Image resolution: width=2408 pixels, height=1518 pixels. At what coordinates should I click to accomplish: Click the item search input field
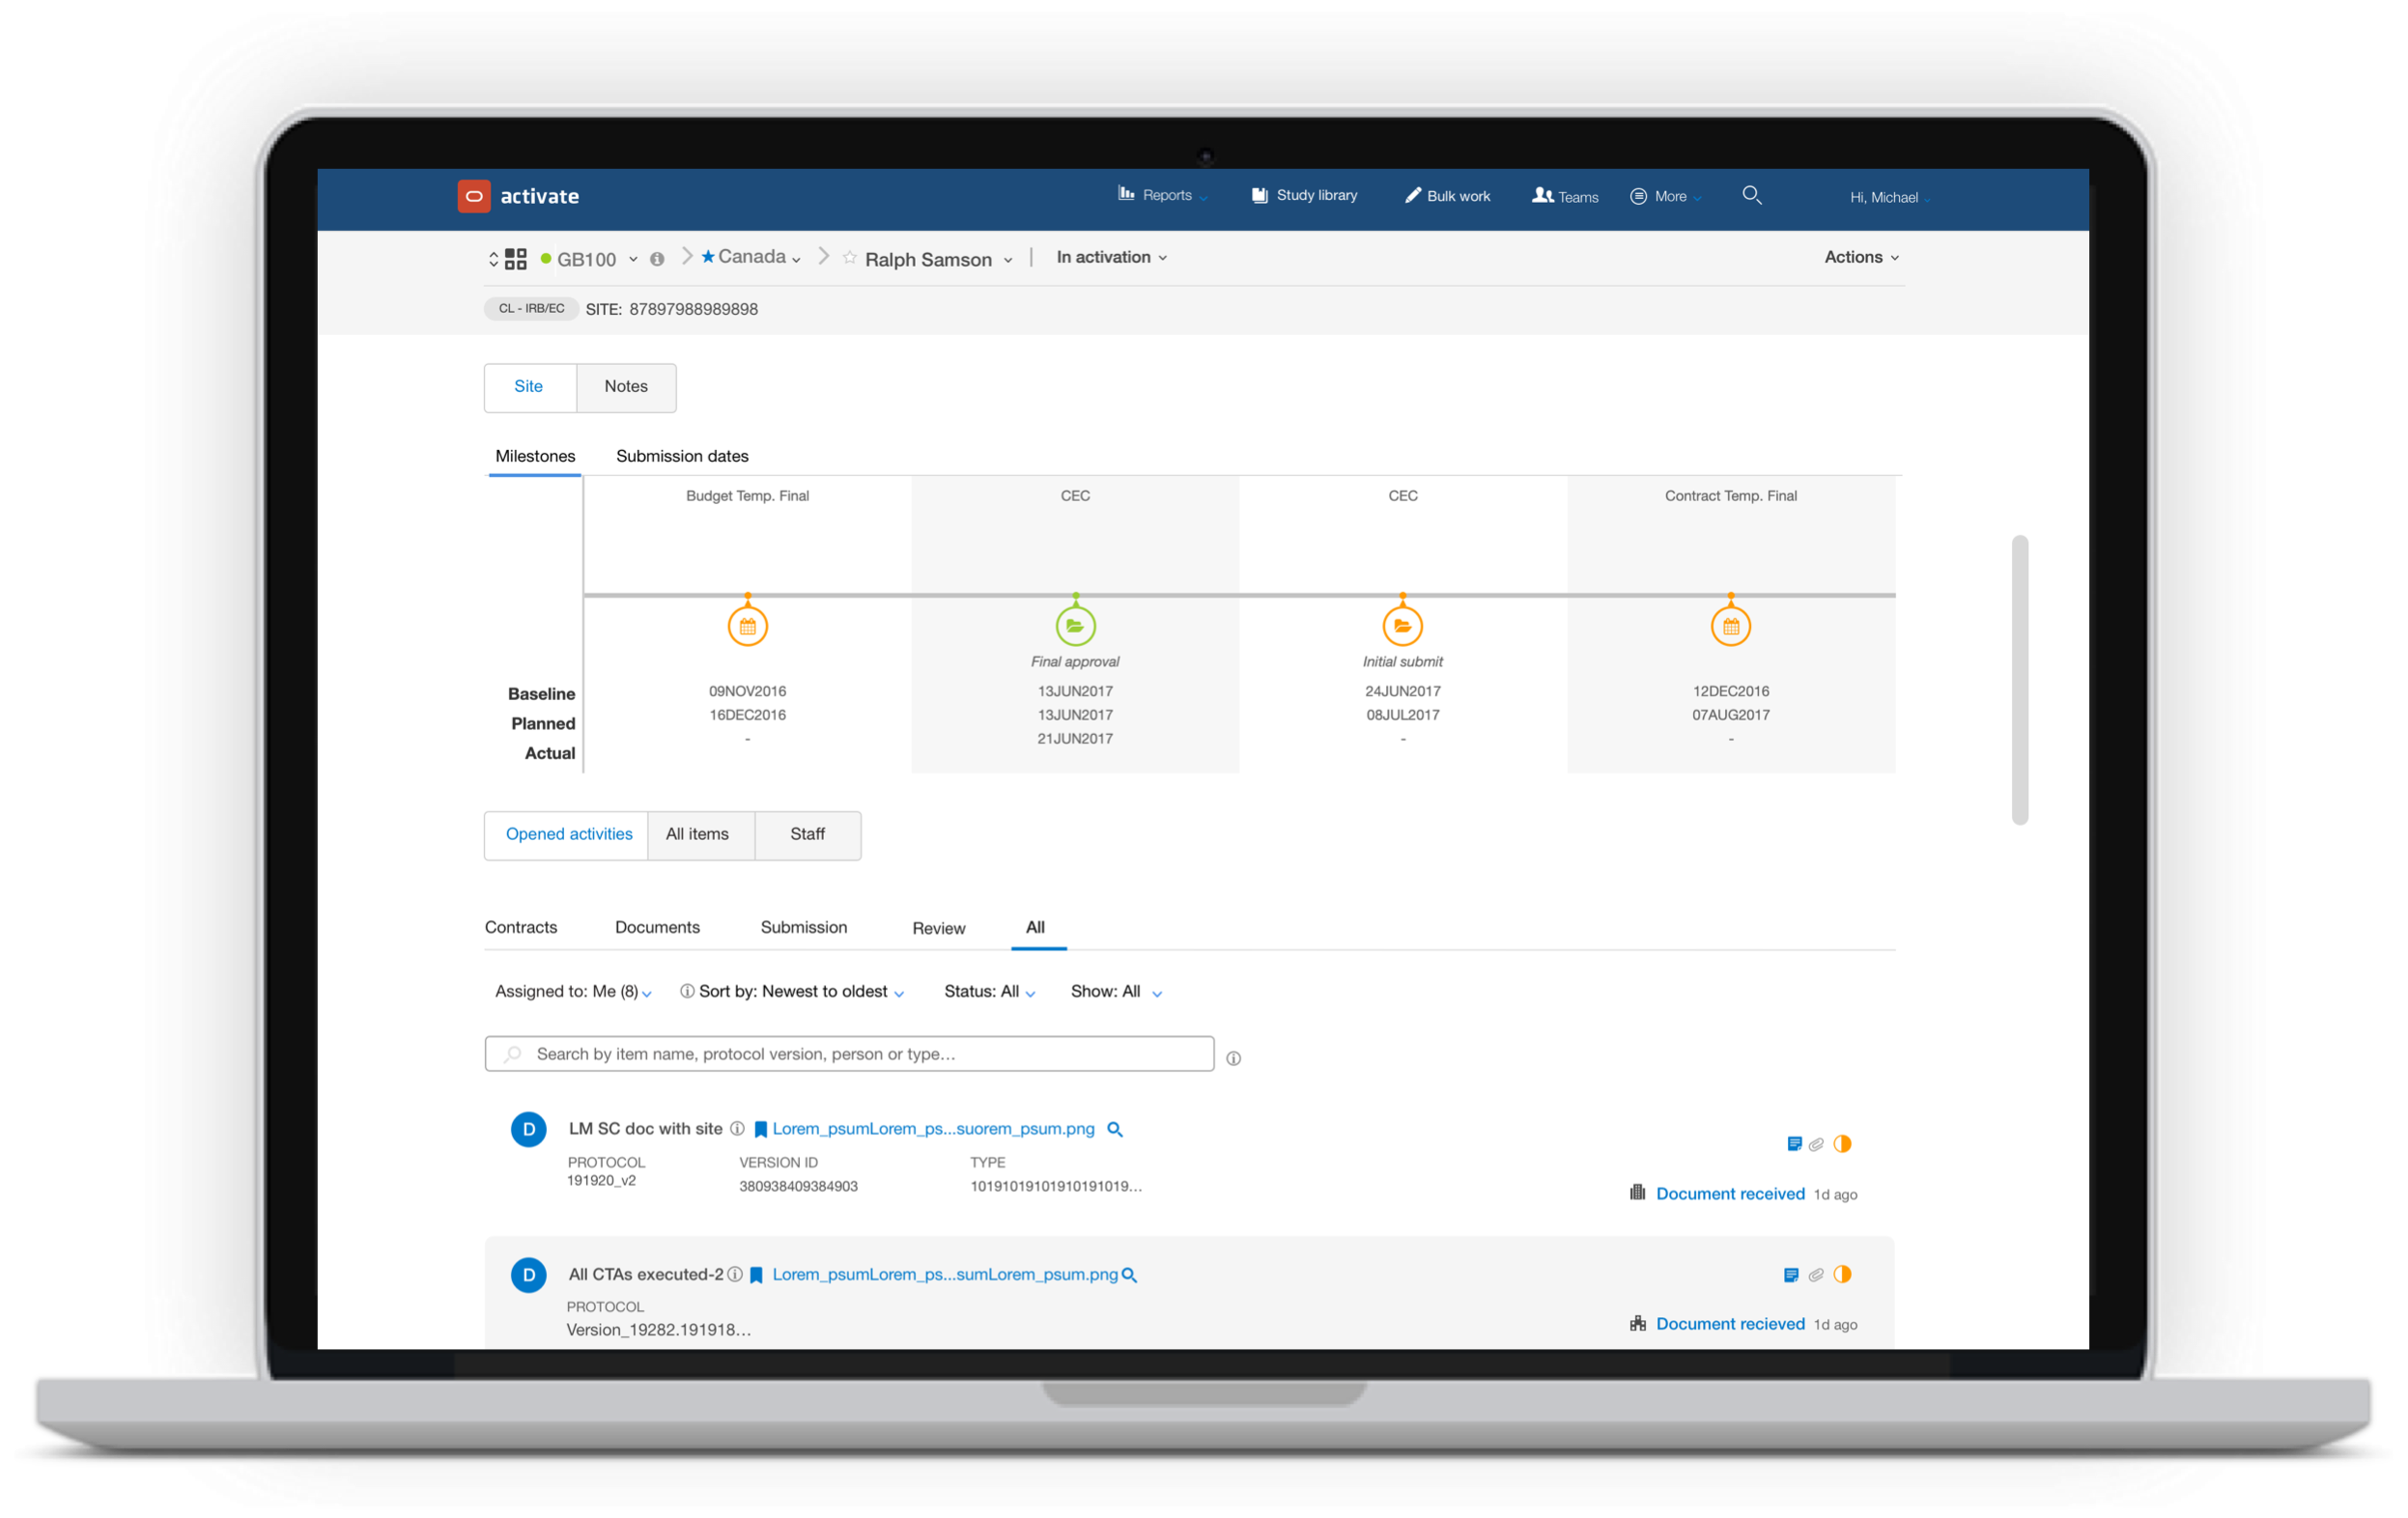pos(850,1054)
